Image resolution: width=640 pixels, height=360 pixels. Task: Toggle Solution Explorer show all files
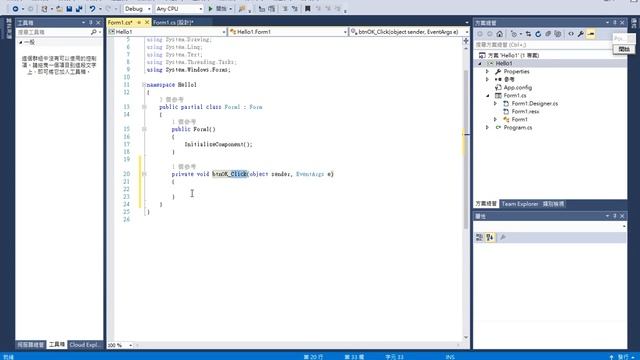pyautogui.click(x=558, y=34)
